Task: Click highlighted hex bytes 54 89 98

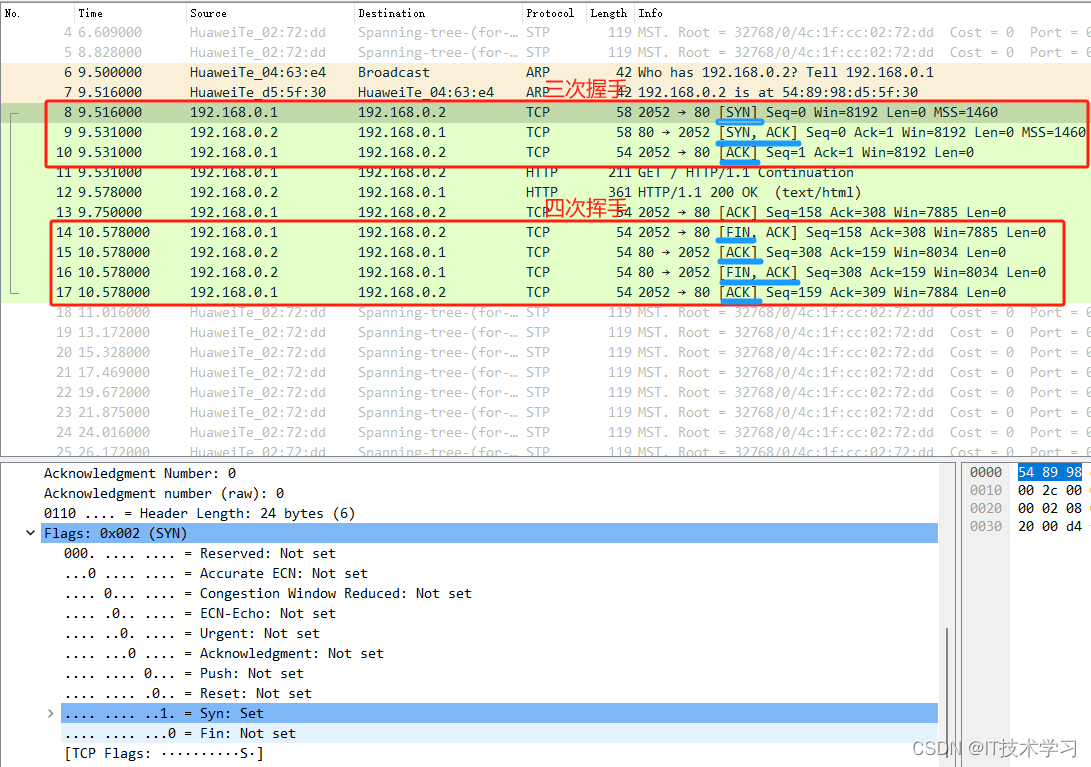Action: [x=1050, y=473]
